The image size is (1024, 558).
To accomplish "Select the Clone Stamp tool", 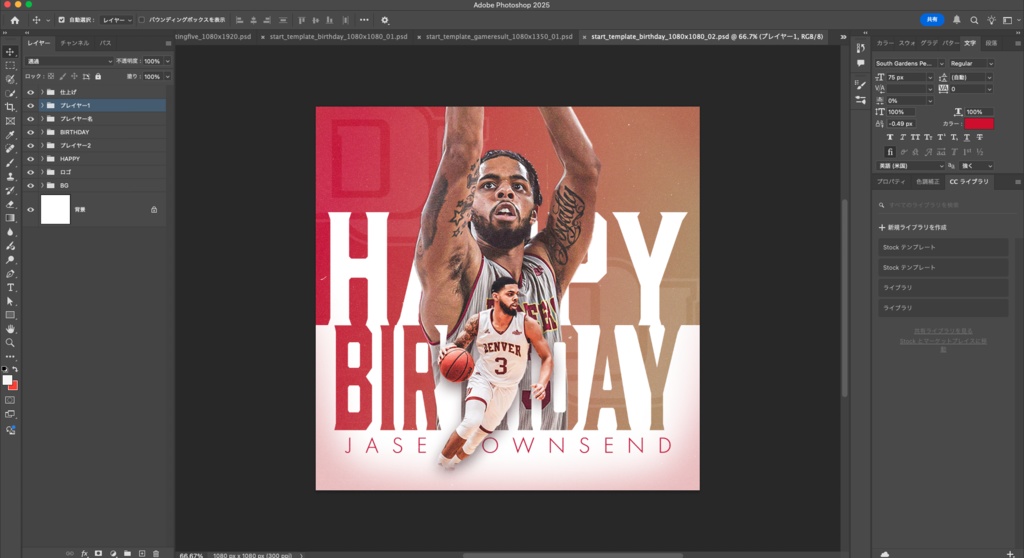I will (10, 176).
